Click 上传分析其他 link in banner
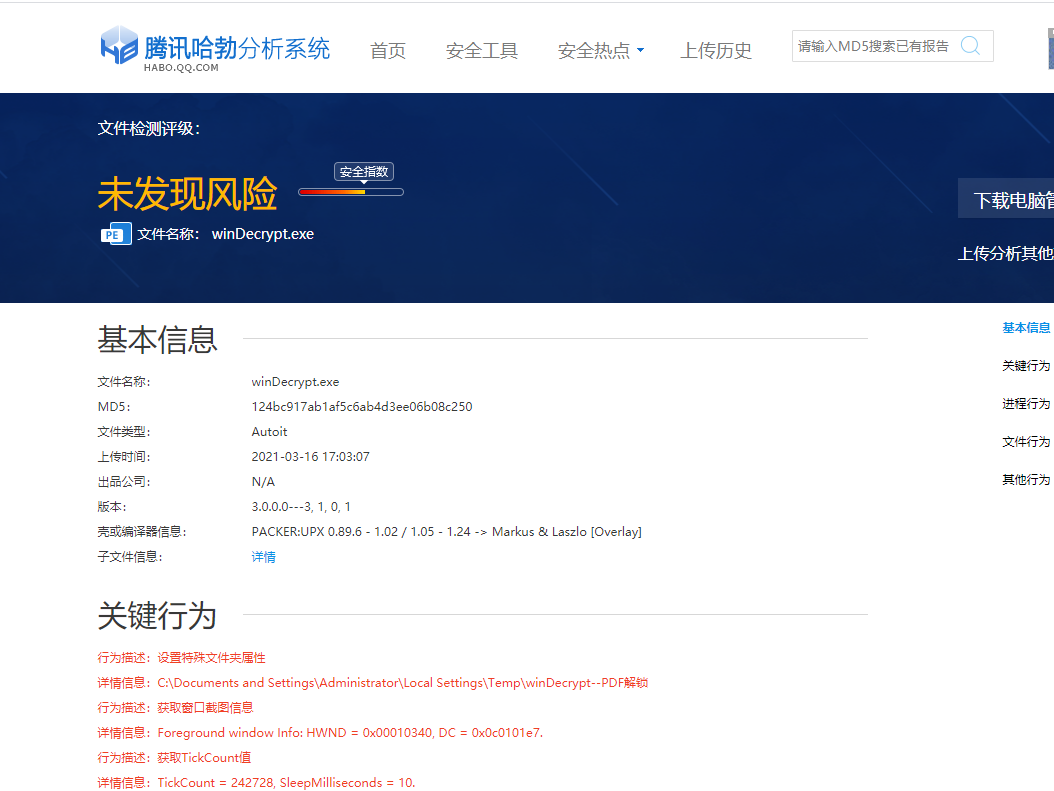The height and width of the screenshot is (791, 1054). pyautogui.click(x=1005, y=253)
